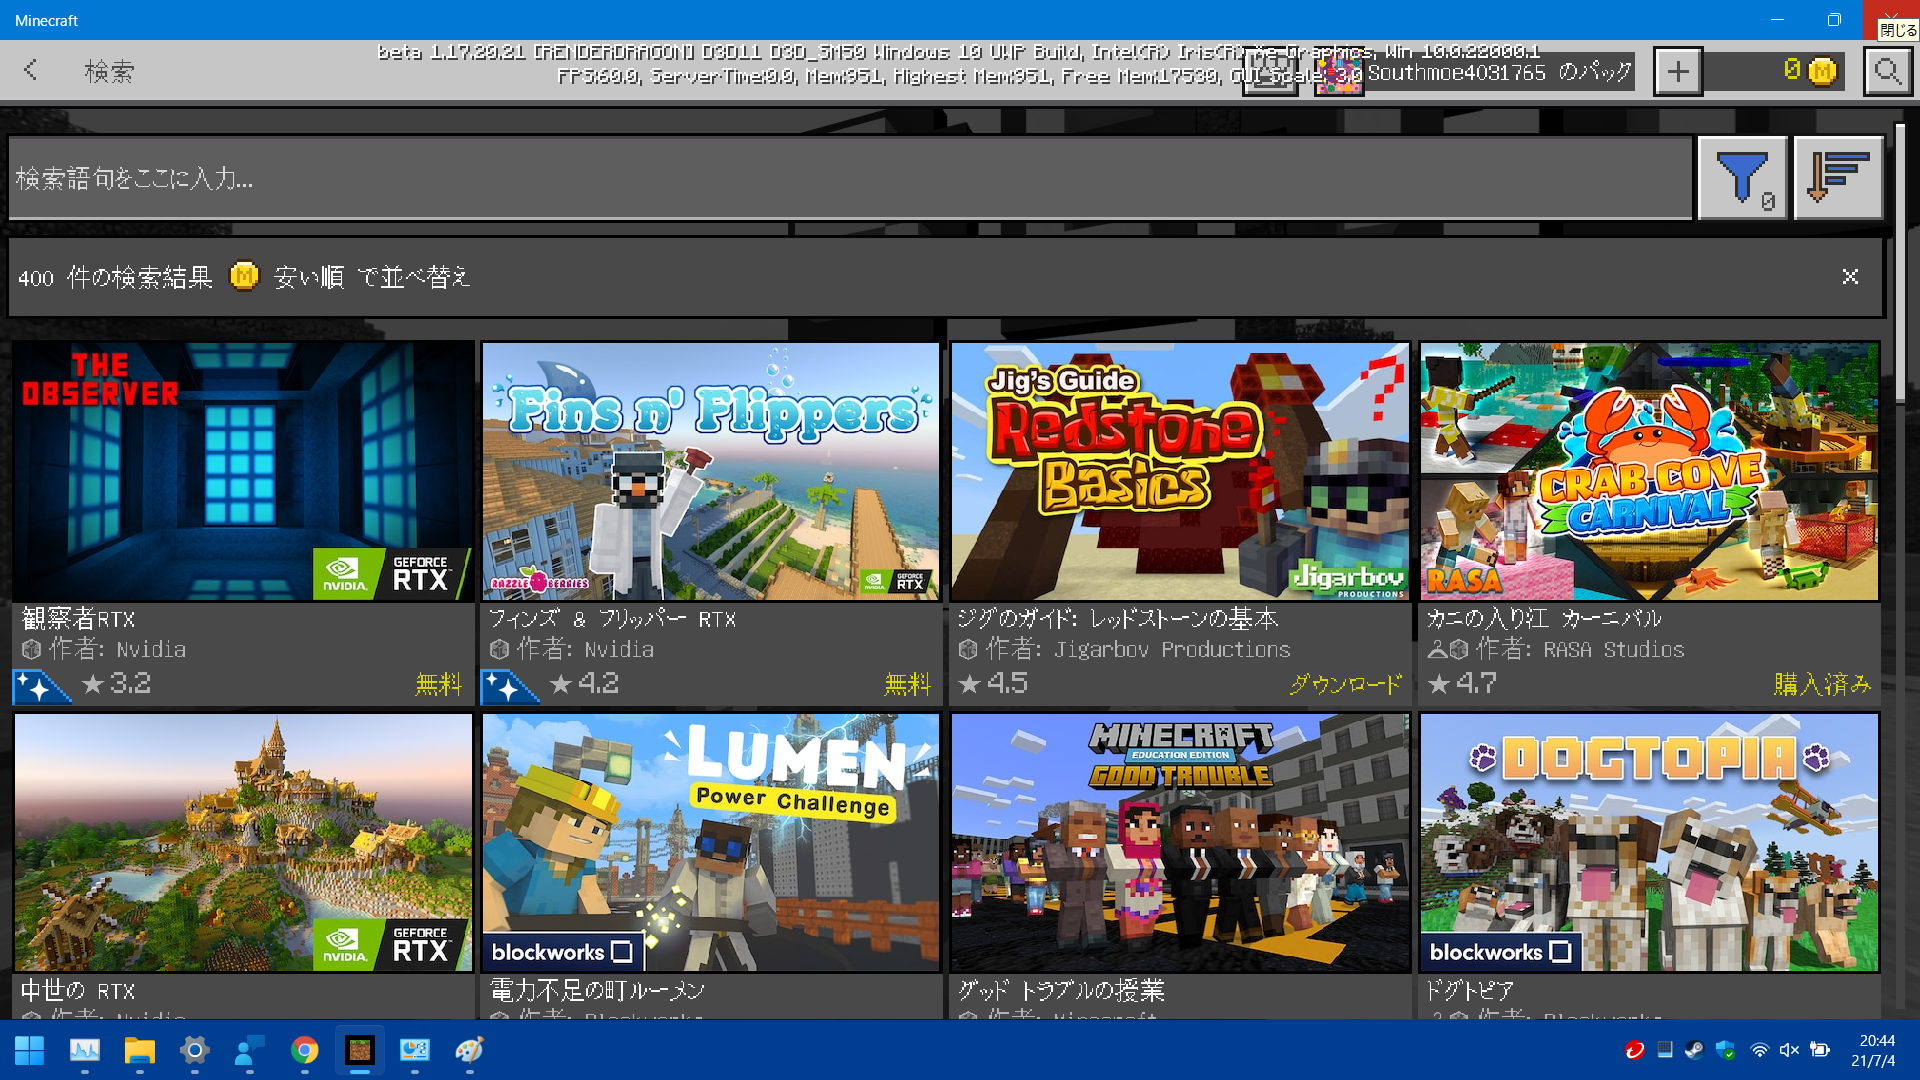Click 購入済み on Crab Cove Carnival
Image resolution: width=1920 pixels, height=1080 pixels.
tap(1821, 684)
